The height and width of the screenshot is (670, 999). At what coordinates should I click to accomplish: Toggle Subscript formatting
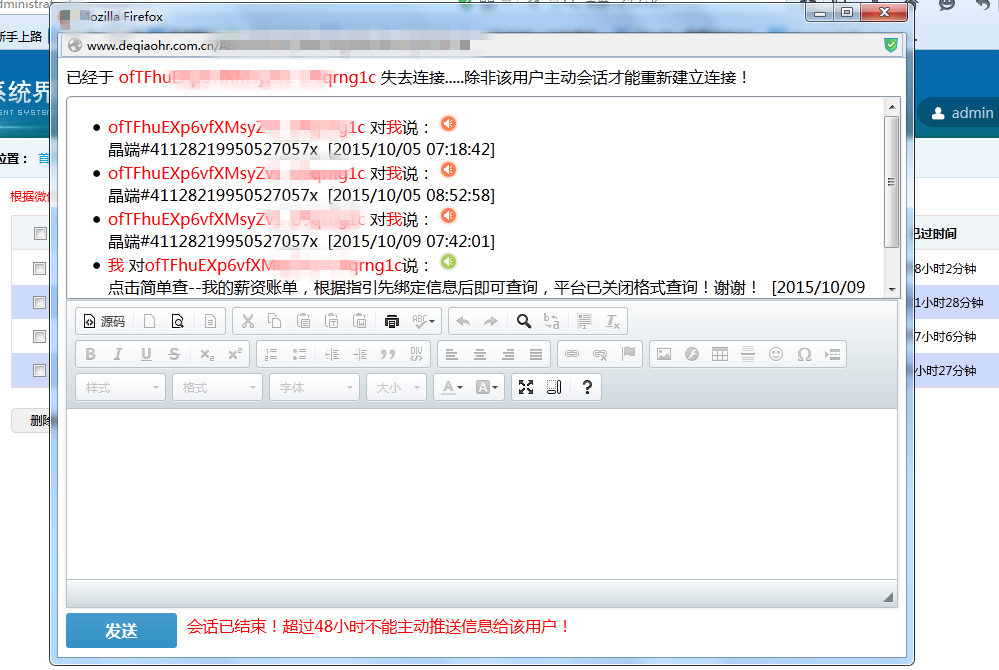pyautogui.click(x=206, y=355)
